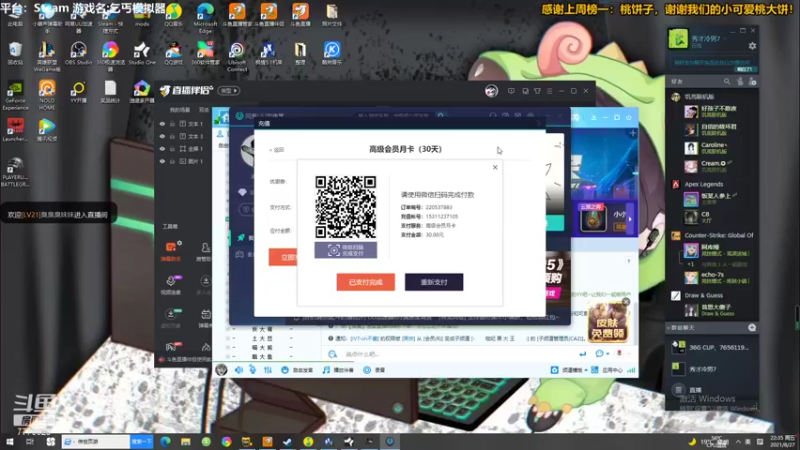Toggle visibility of the 全屏 1 source
Viewport: 800px width, 450px height.
pos(162,148)
